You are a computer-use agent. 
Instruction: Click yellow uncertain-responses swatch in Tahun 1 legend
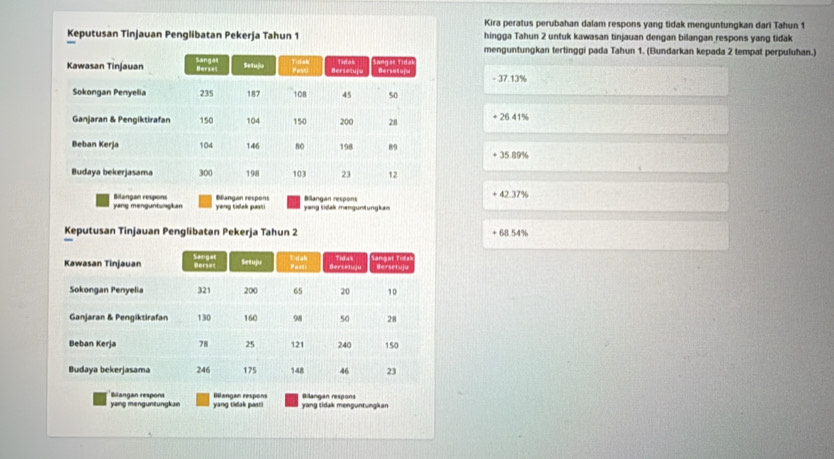[204, 201]
